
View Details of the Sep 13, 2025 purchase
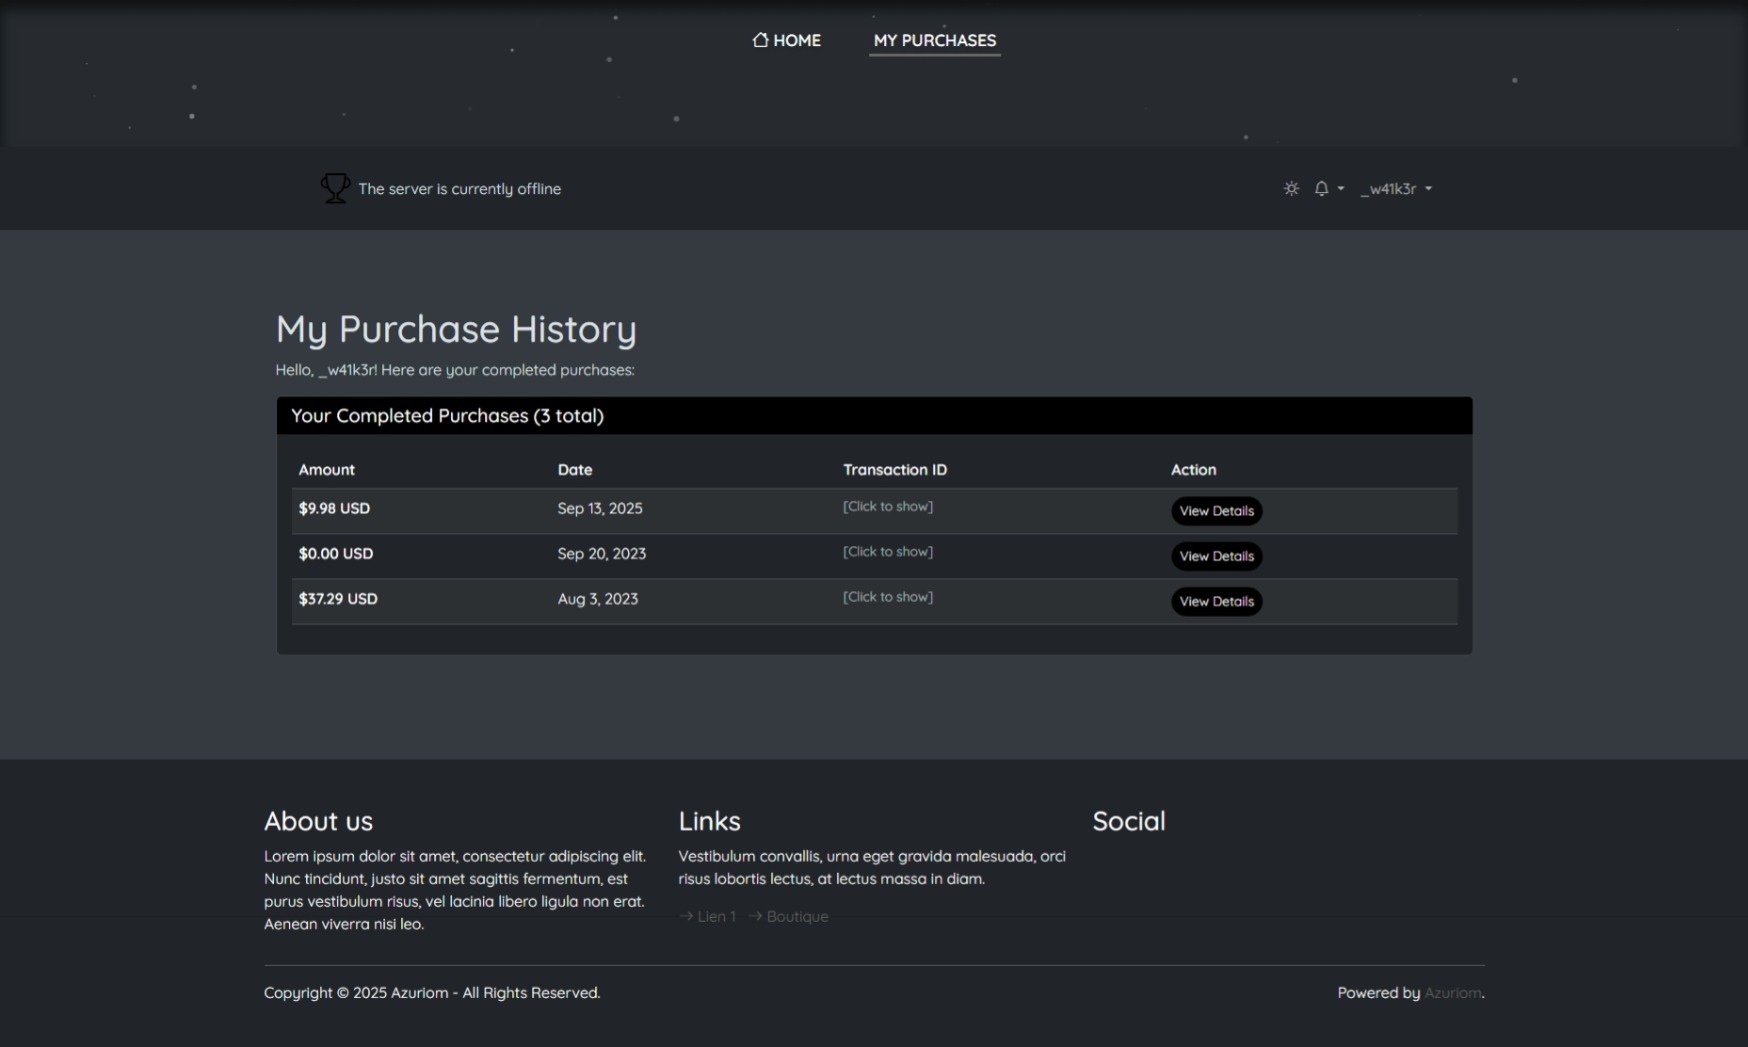[1216, 511]
